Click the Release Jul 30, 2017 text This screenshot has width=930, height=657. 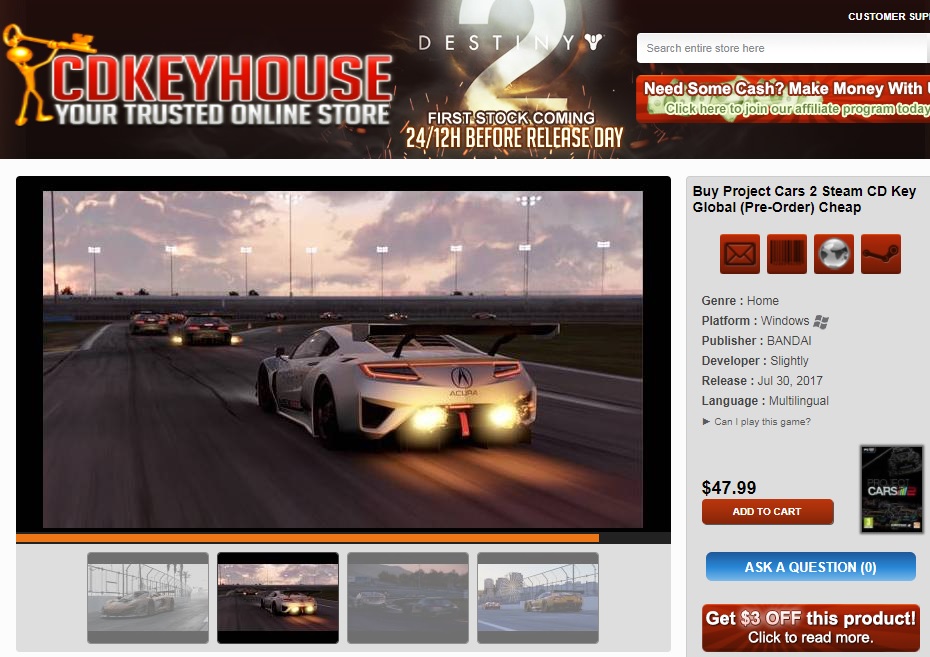click(x=762, y=381)
